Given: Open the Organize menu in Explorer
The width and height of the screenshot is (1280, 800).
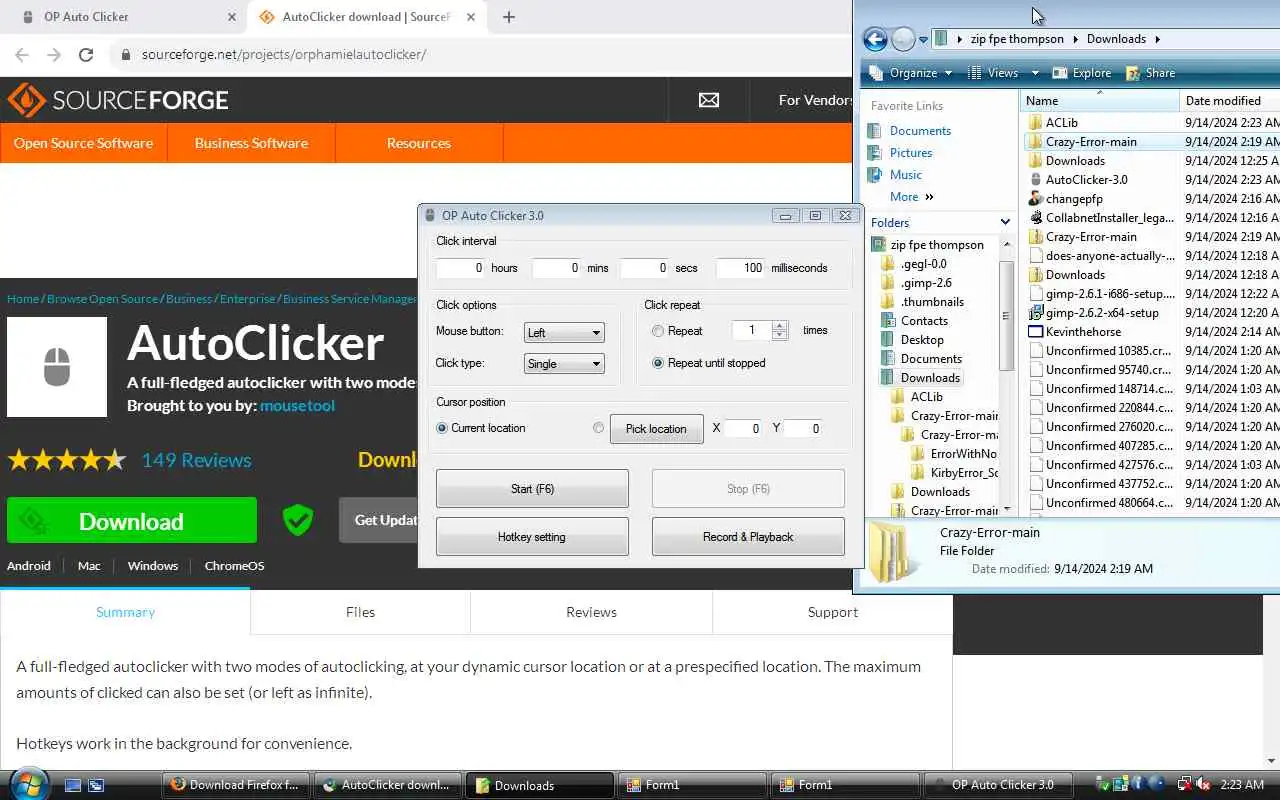Looking at the screenshot, I should (913, 73).
